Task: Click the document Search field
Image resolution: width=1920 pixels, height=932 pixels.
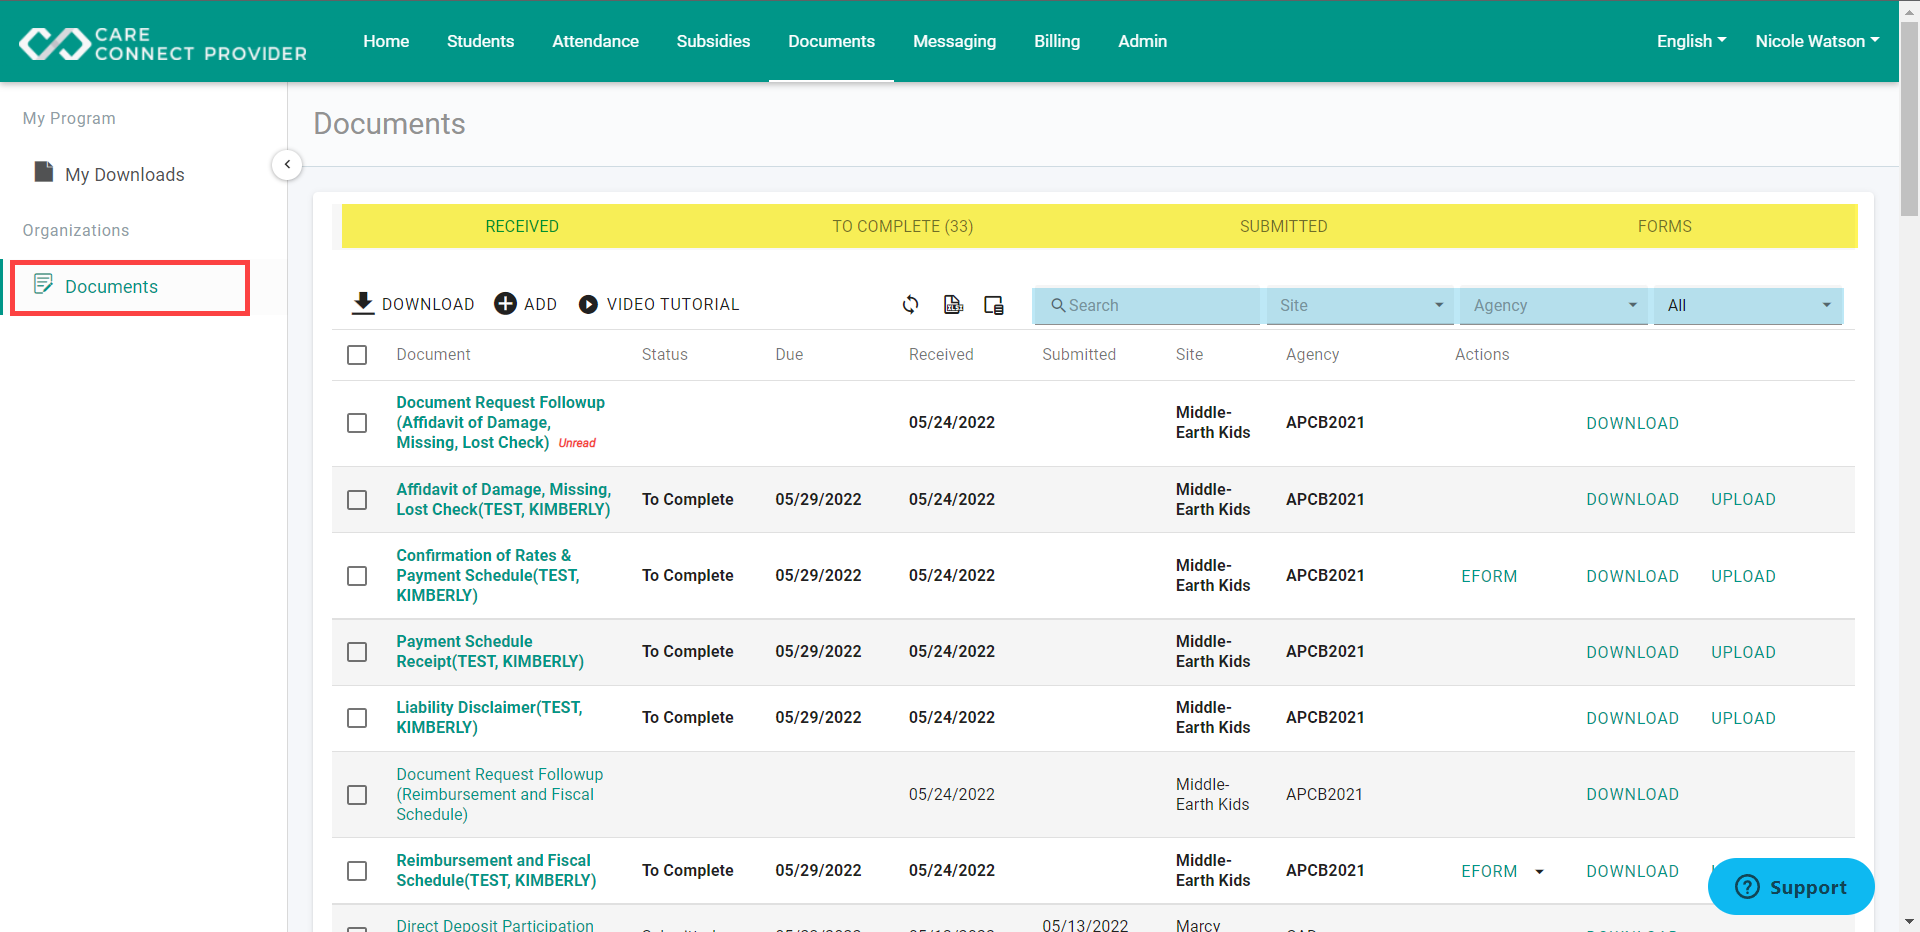Action: click(1146, 305)
